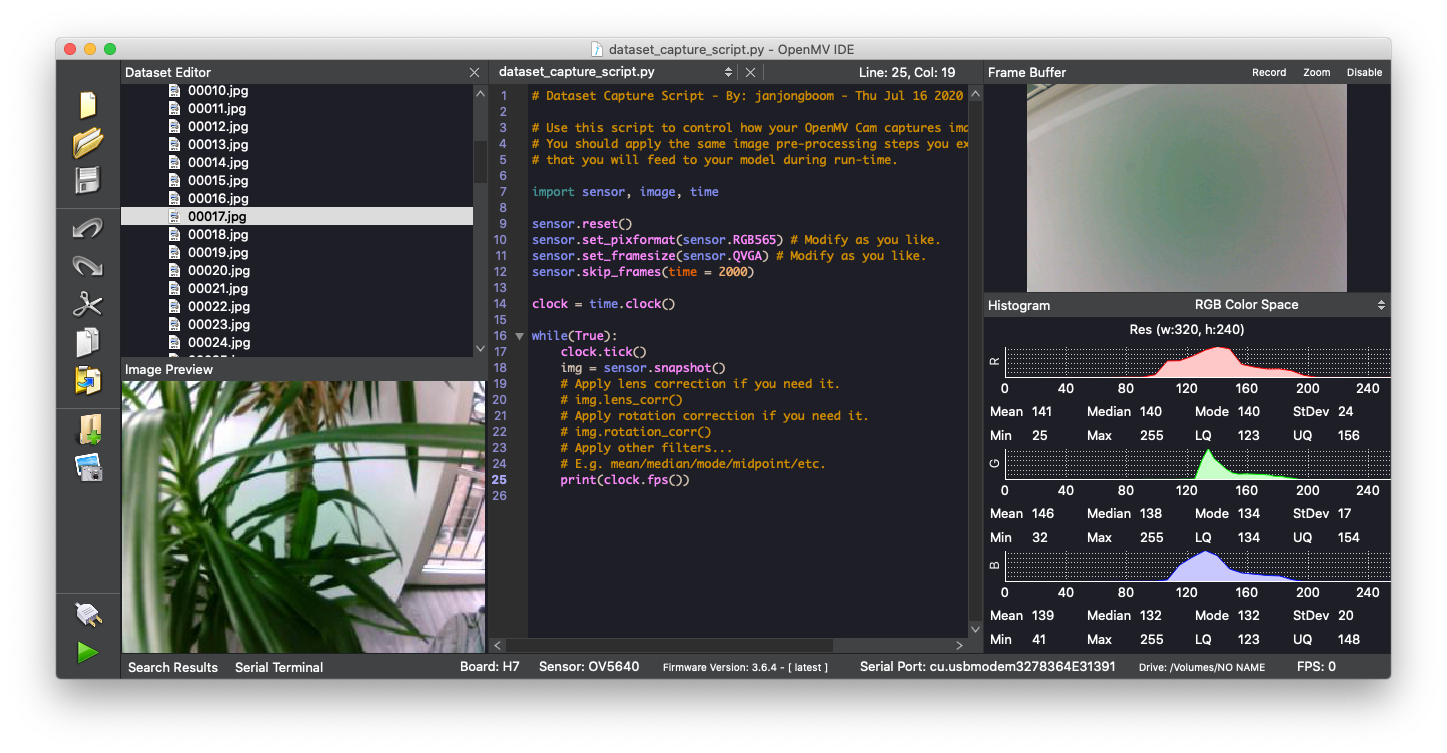Image resolution: width=1447 pixels, height=753 pixels.
Task: Click the new class folder icon
Action: coord(88,430)
